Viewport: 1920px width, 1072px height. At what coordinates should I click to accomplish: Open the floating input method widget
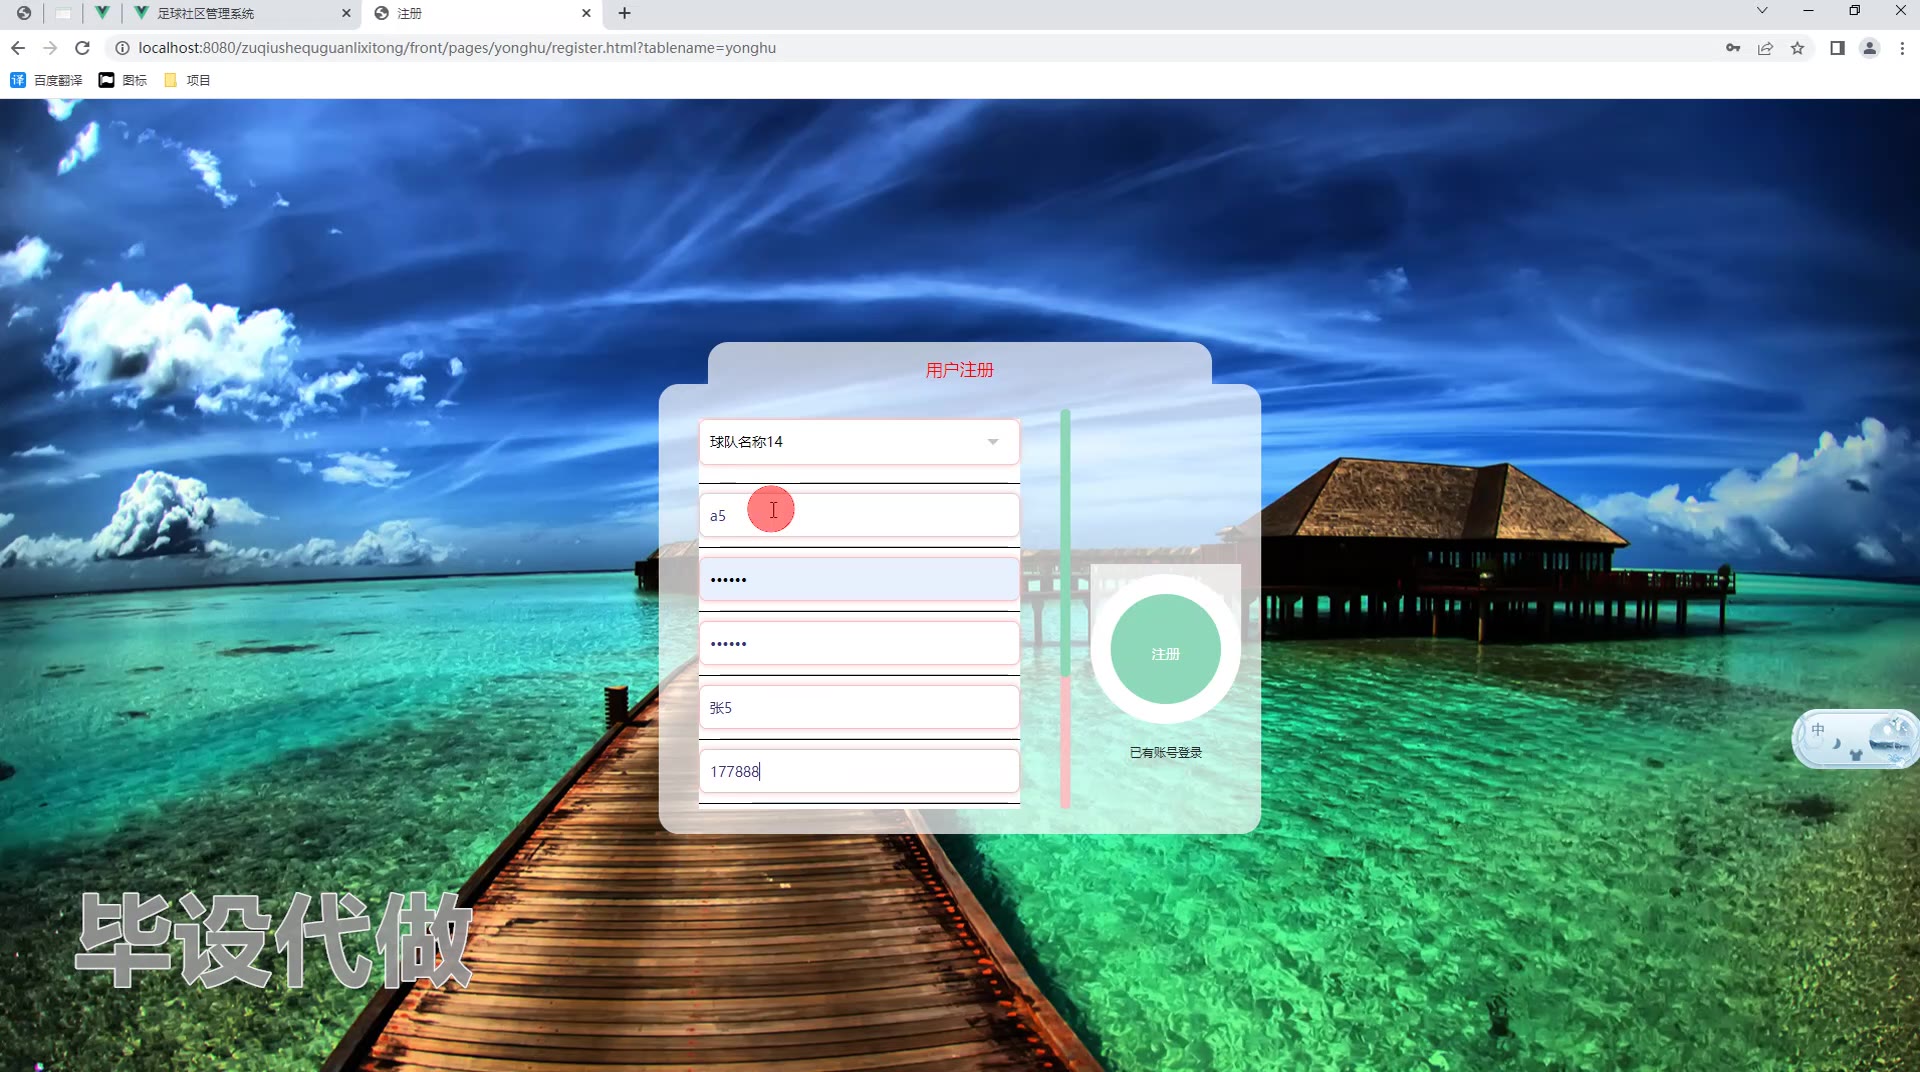point(1855,739)
